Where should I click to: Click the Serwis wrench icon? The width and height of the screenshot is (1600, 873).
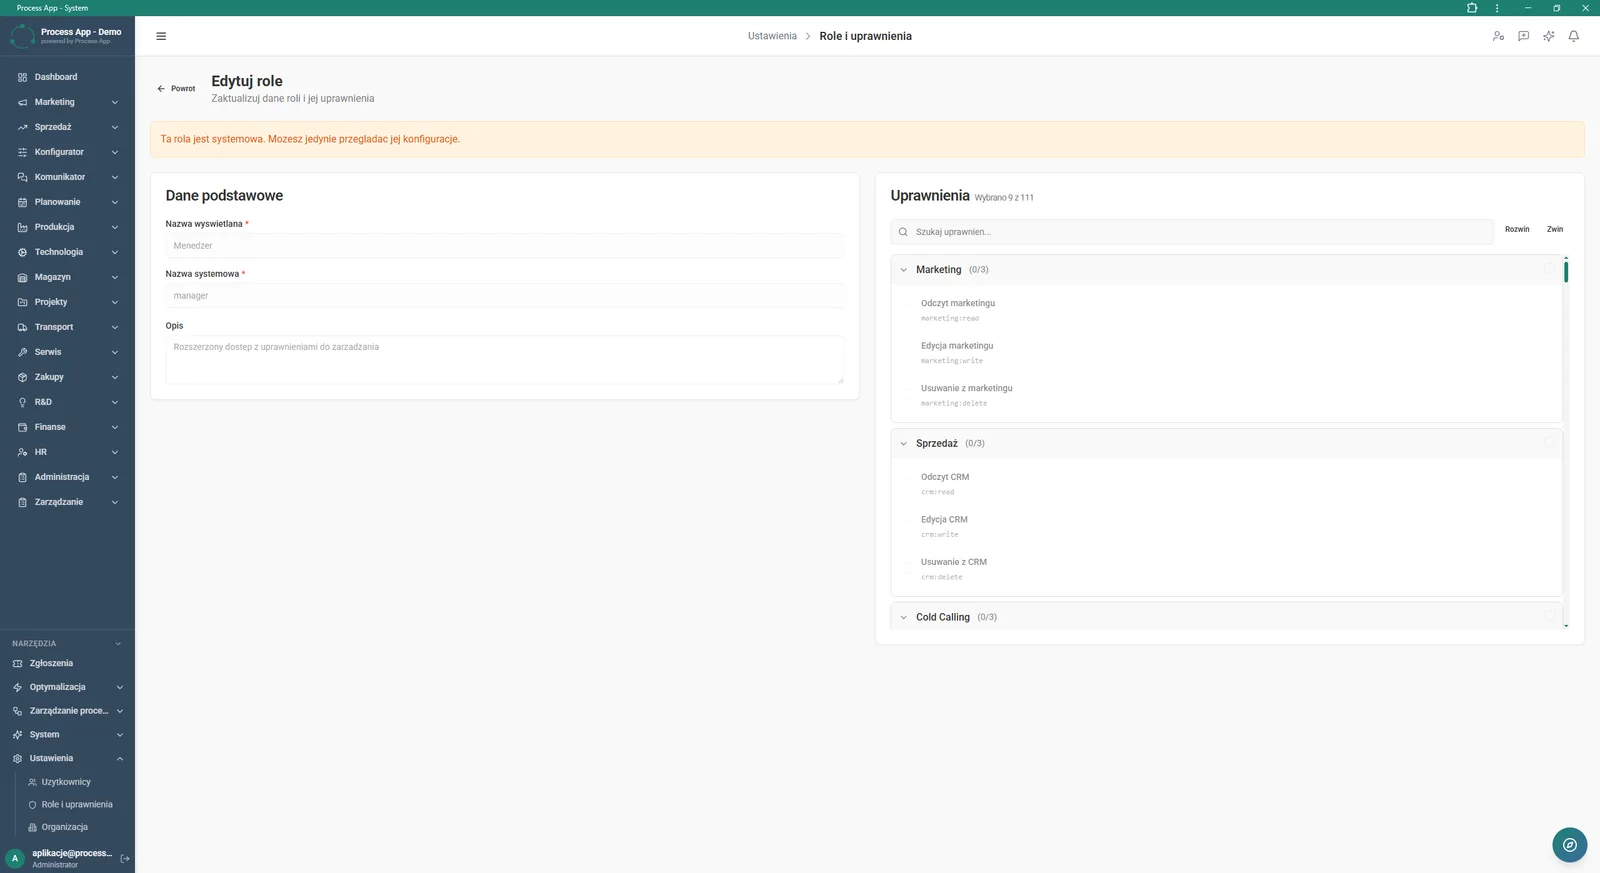(x=22, y=352)
